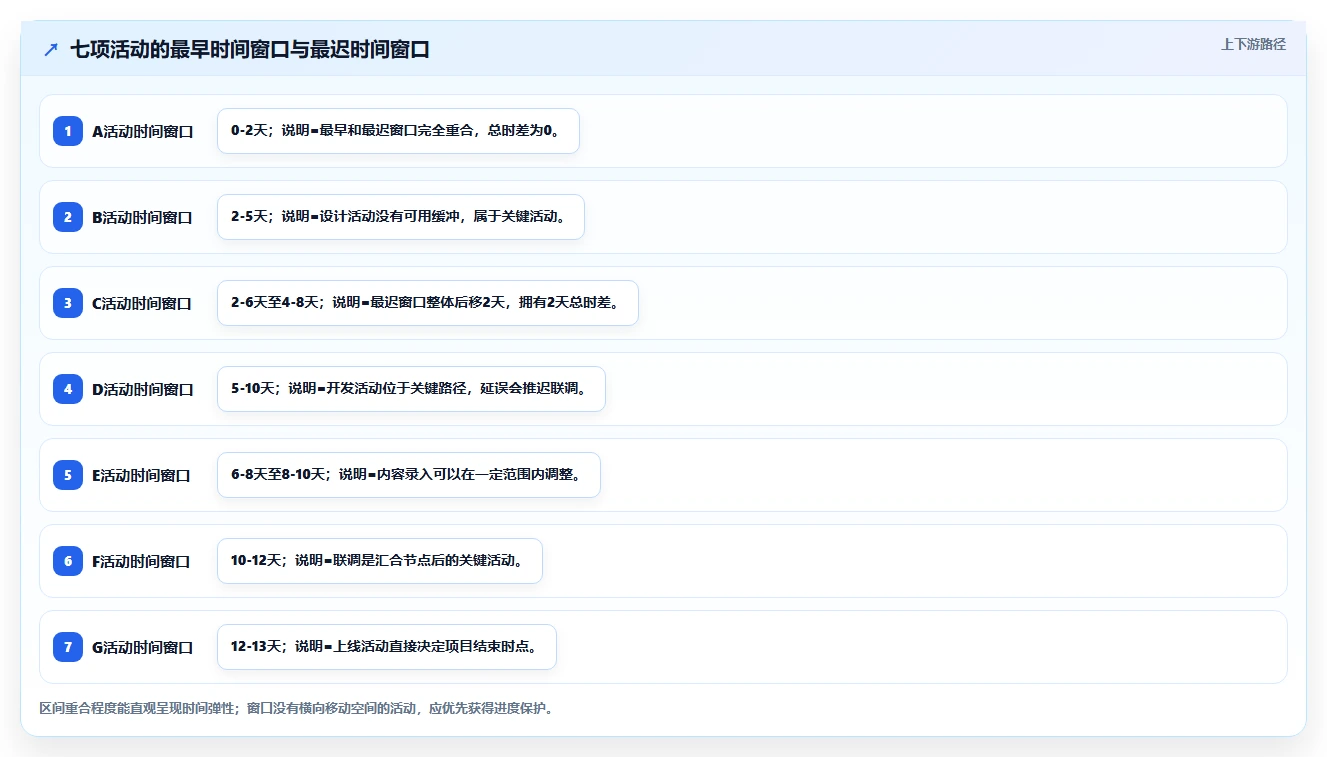Select number badge 4 for D活动
The height and width of the screenshot is (757, 1327).
click(x=68, y=389)
